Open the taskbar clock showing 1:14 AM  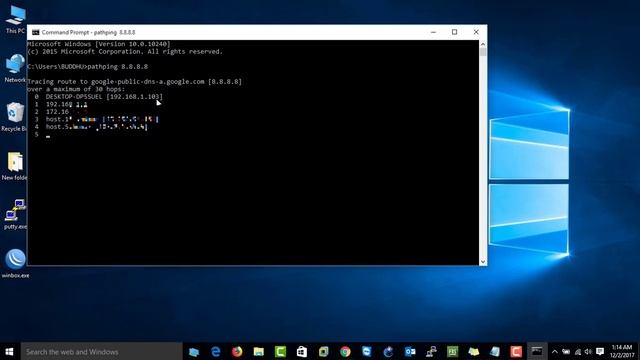[622, 351]
